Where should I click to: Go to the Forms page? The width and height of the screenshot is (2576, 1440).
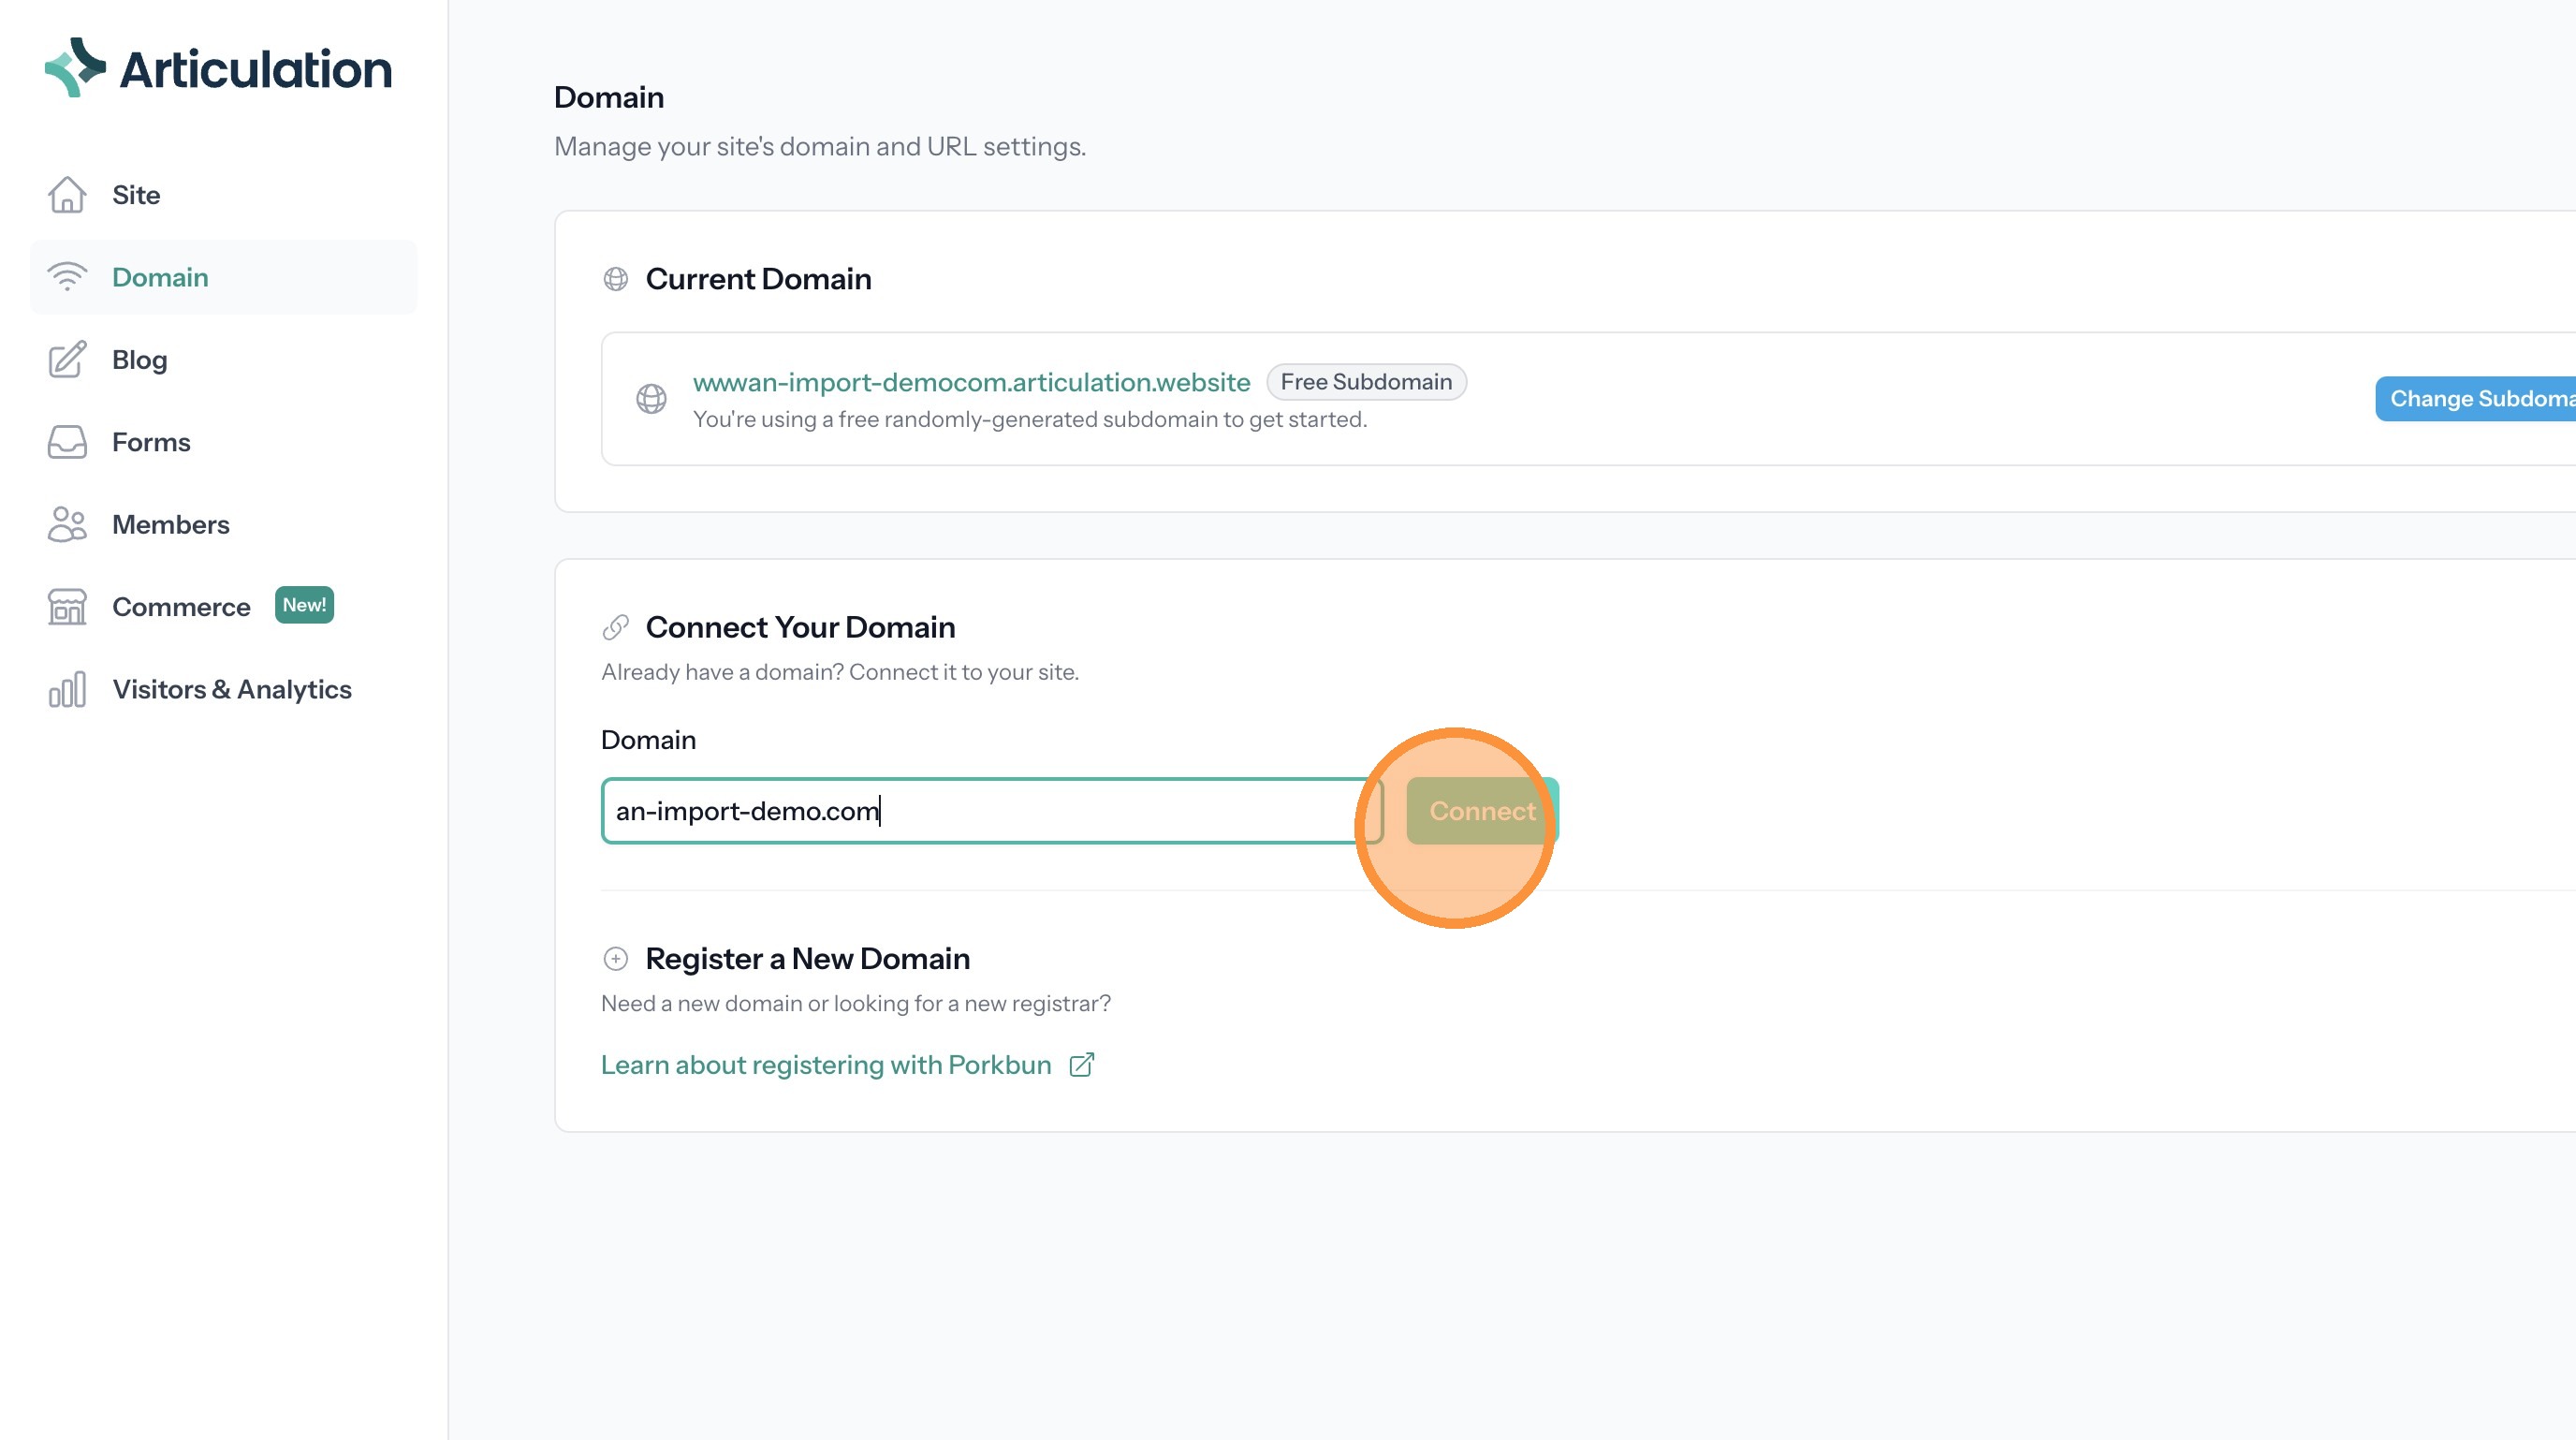pos(151,442)
